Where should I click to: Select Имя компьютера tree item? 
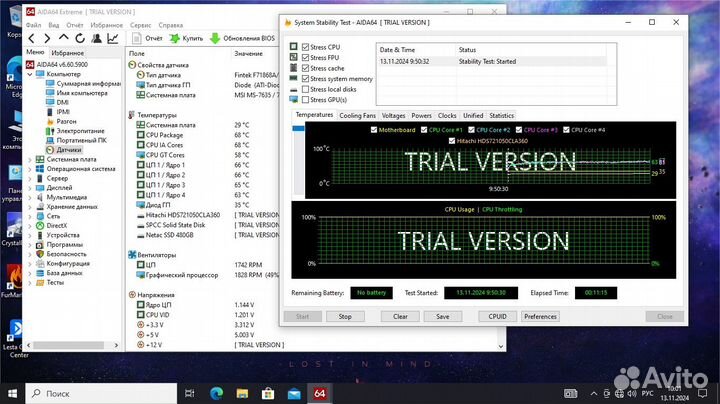(x=77, y=93)
